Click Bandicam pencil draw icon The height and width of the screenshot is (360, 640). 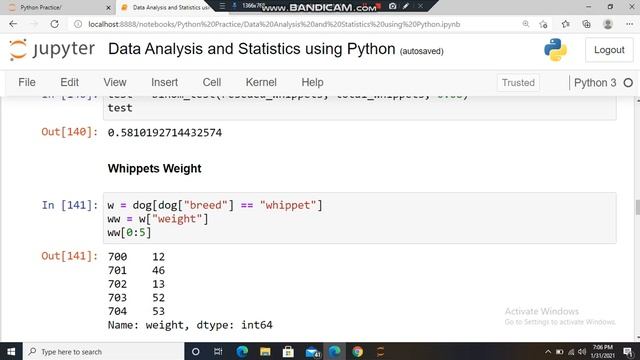[406, 6]
